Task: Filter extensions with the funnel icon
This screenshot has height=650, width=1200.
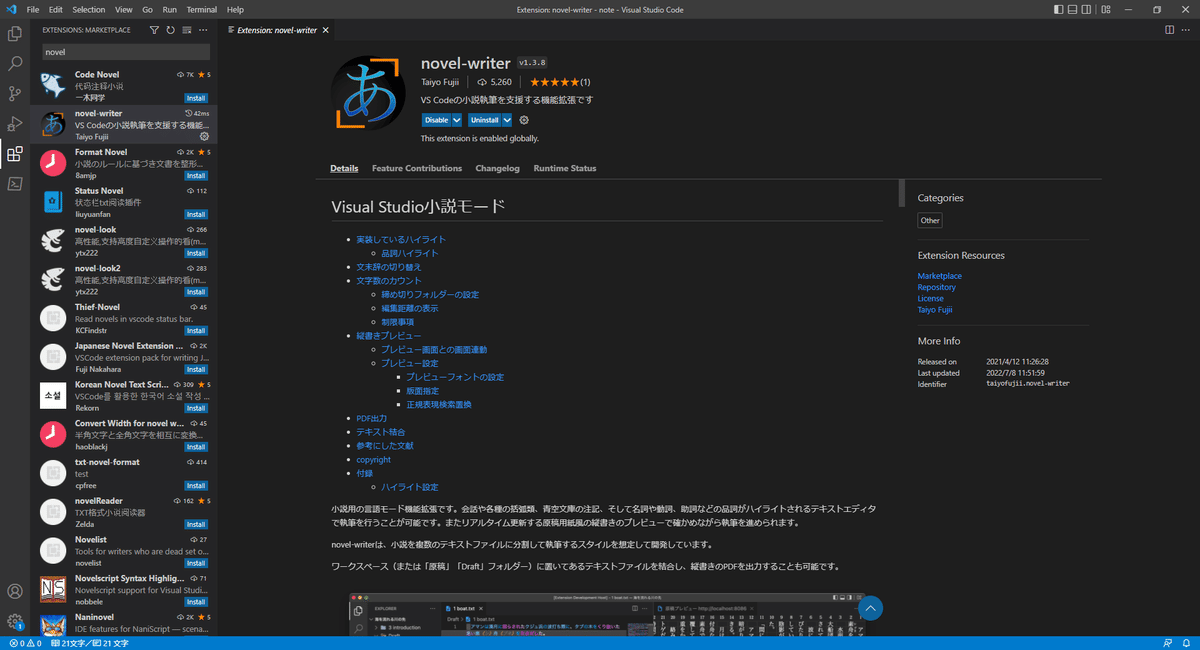Action: pyautogui.click(x=154, y=30)
